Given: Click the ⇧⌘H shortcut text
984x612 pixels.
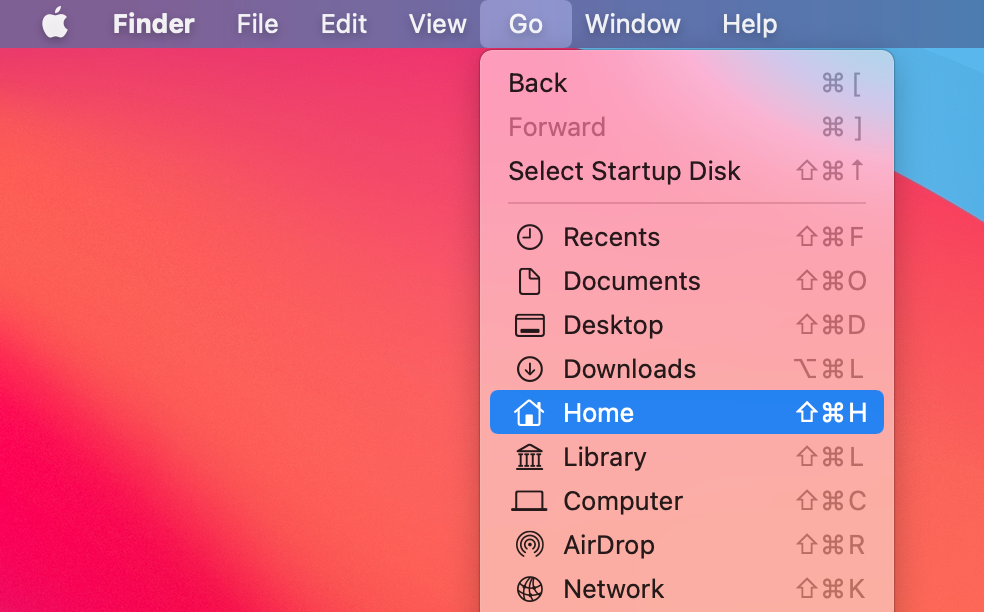Looking at the screenshot, I should [x=832, y=412].
